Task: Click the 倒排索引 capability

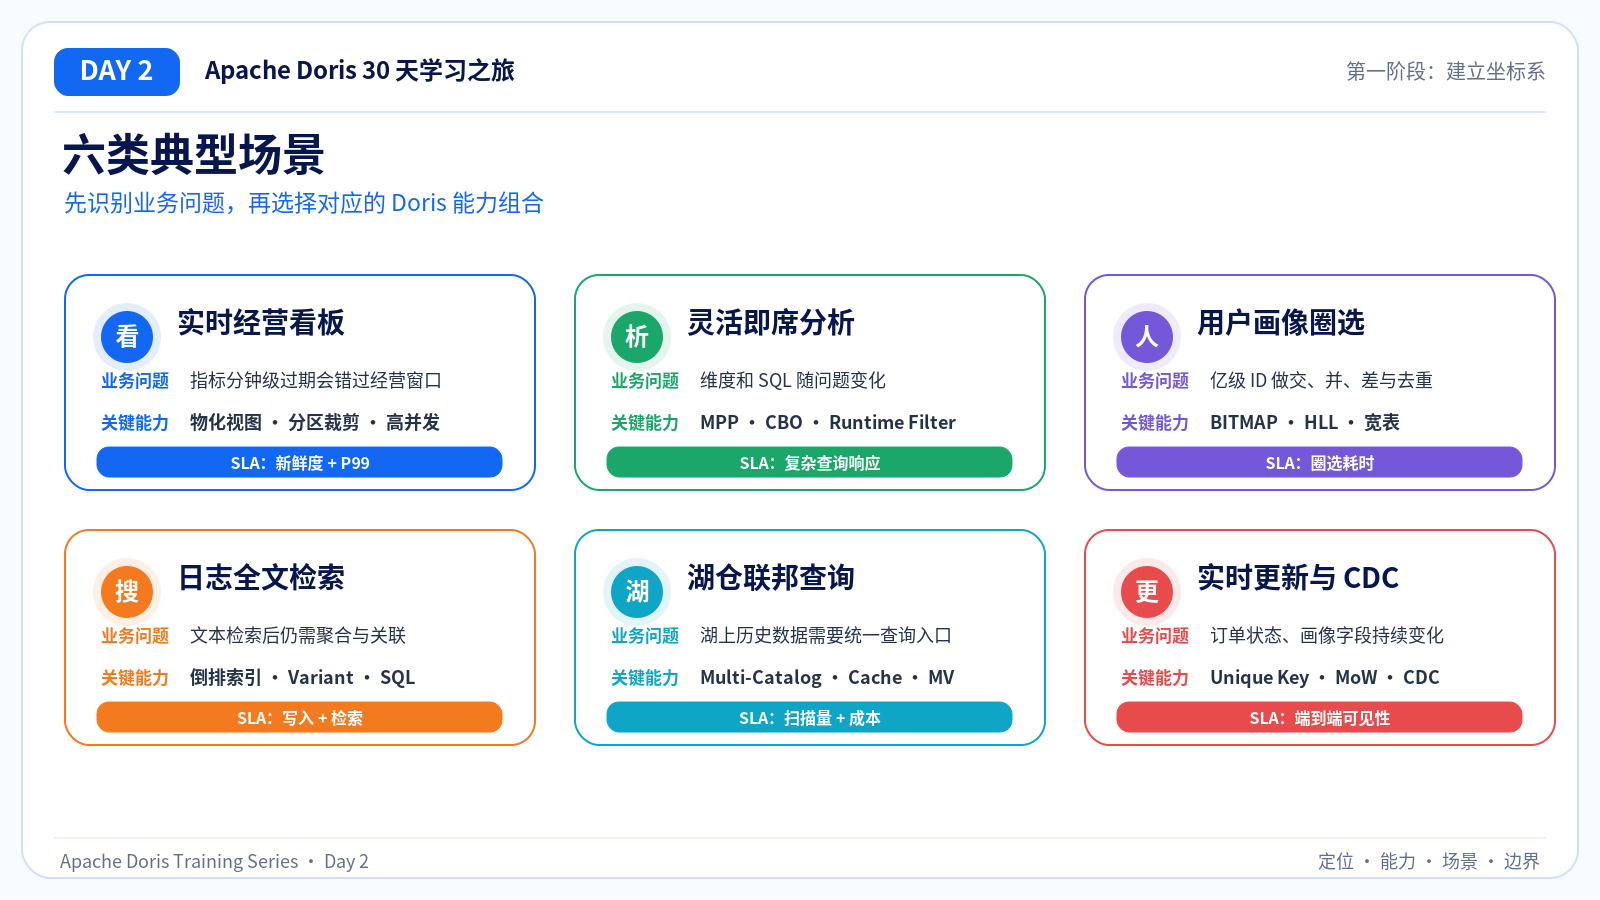Action: tap(226, 678)
